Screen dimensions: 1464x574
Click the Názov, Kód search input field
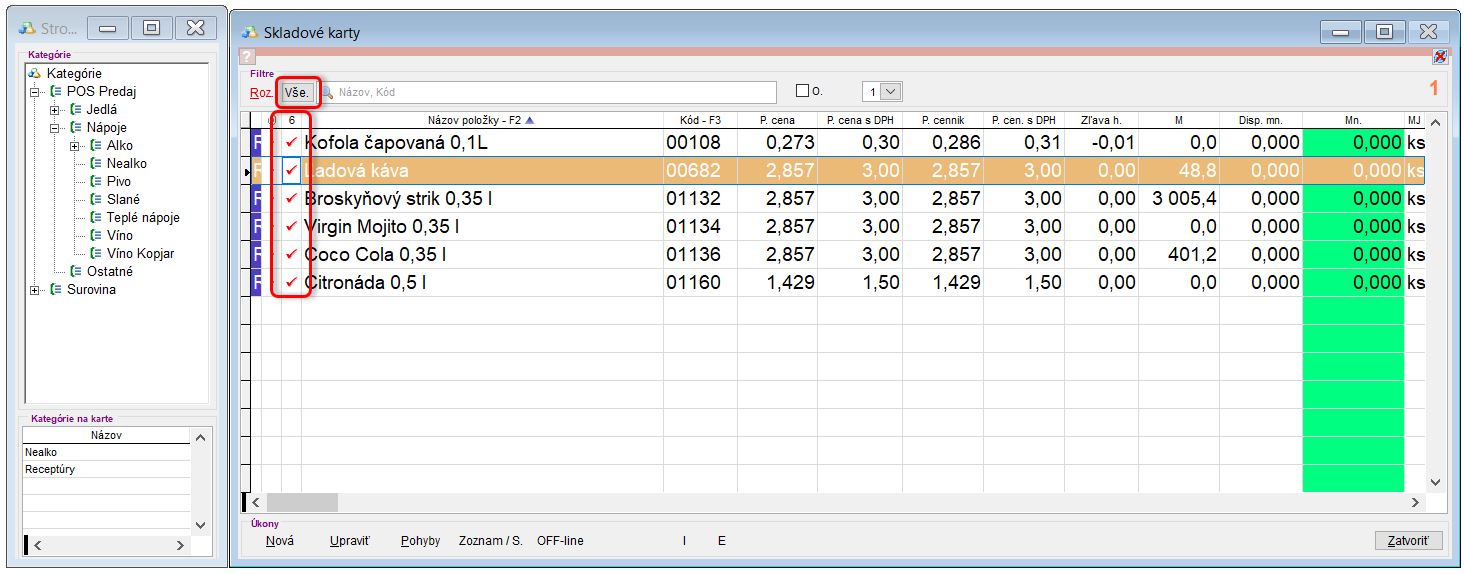pos(550,92)
